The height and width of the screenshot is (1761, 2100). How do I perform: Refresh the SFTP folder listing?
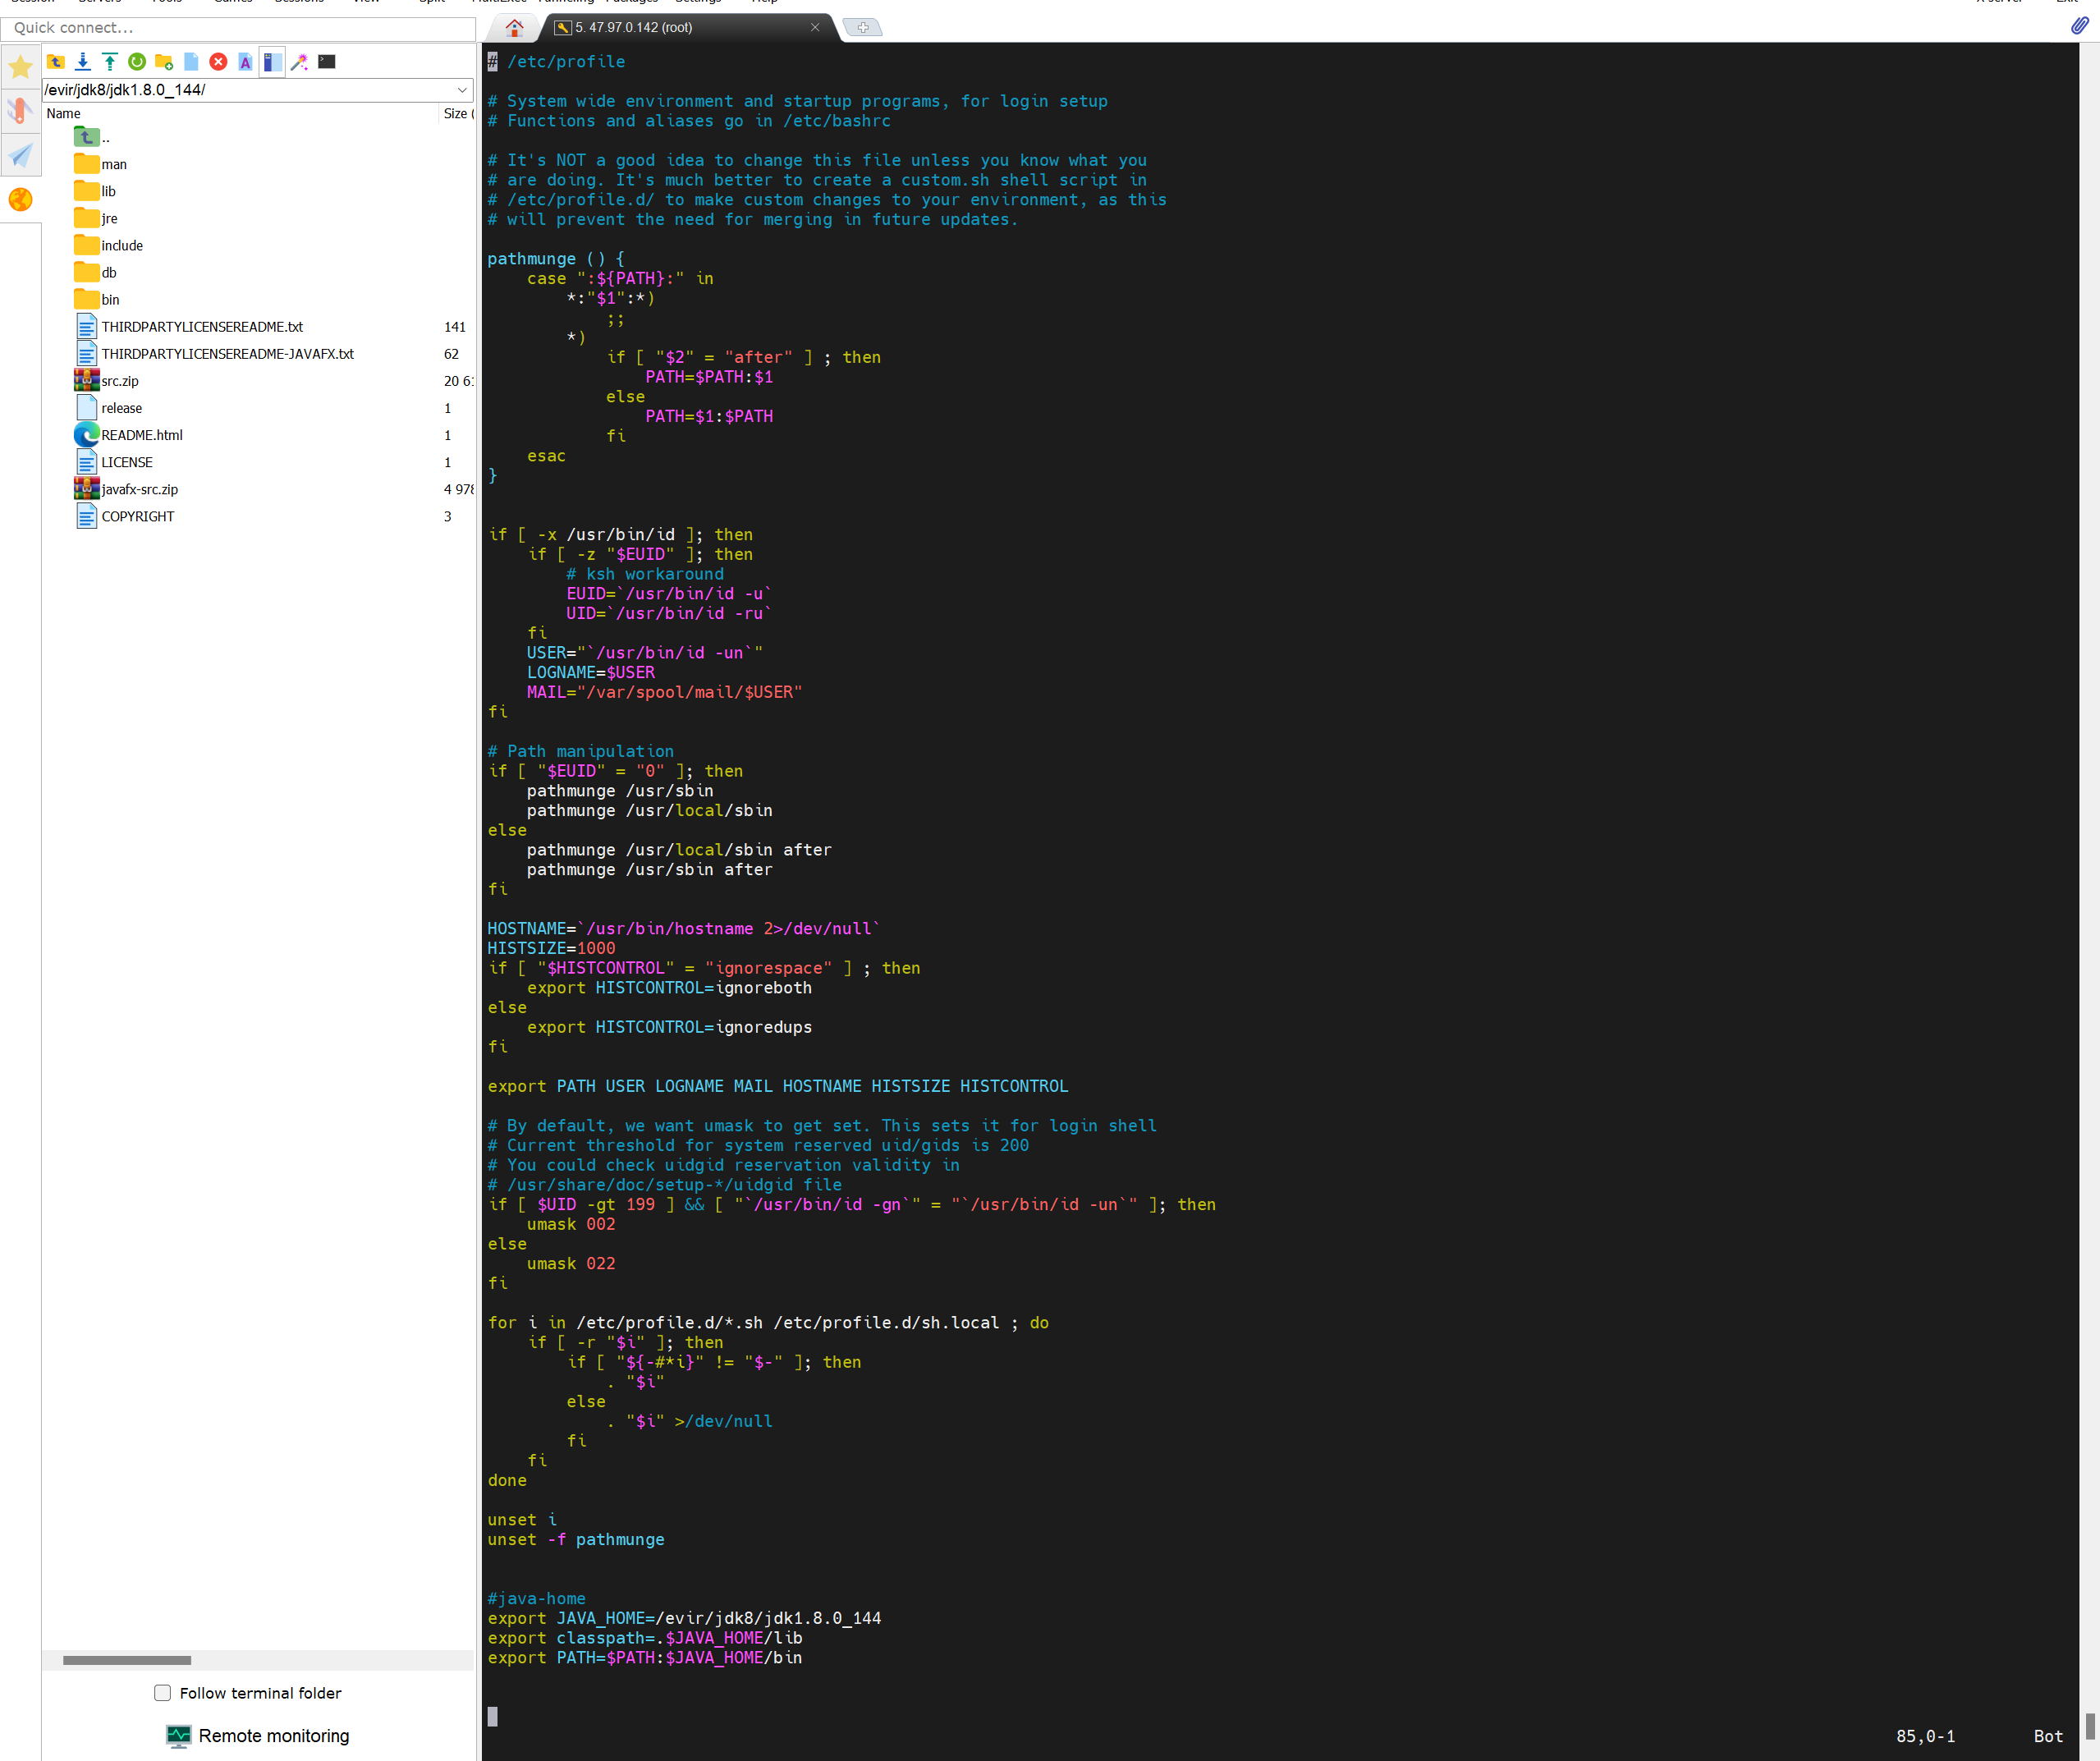137,62
